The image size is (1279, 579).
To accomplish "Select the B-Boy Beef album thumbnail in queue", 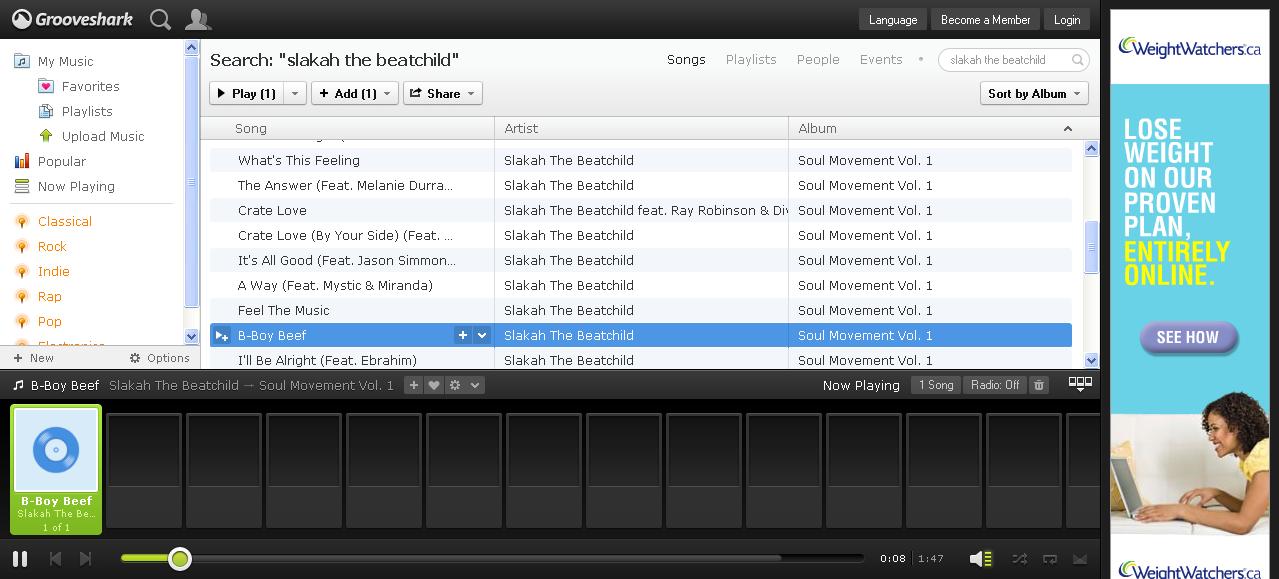I will pos(56,452).
